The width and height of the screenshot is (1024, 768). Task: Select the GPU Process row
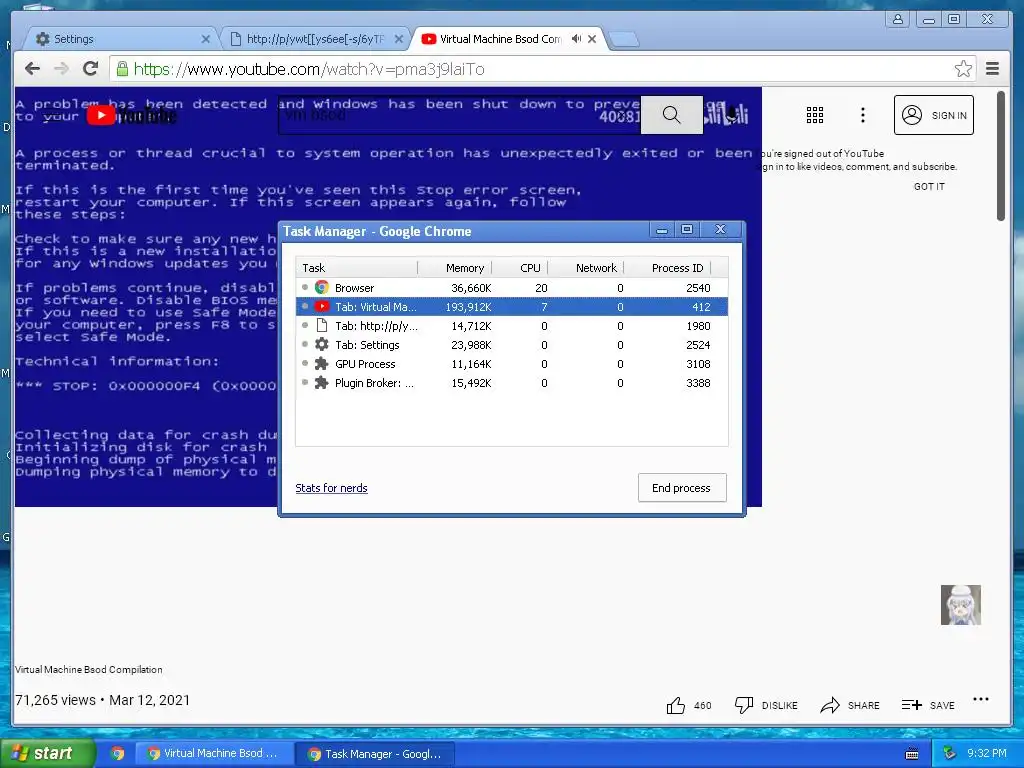pyautogui.click(x=512, y=364)
